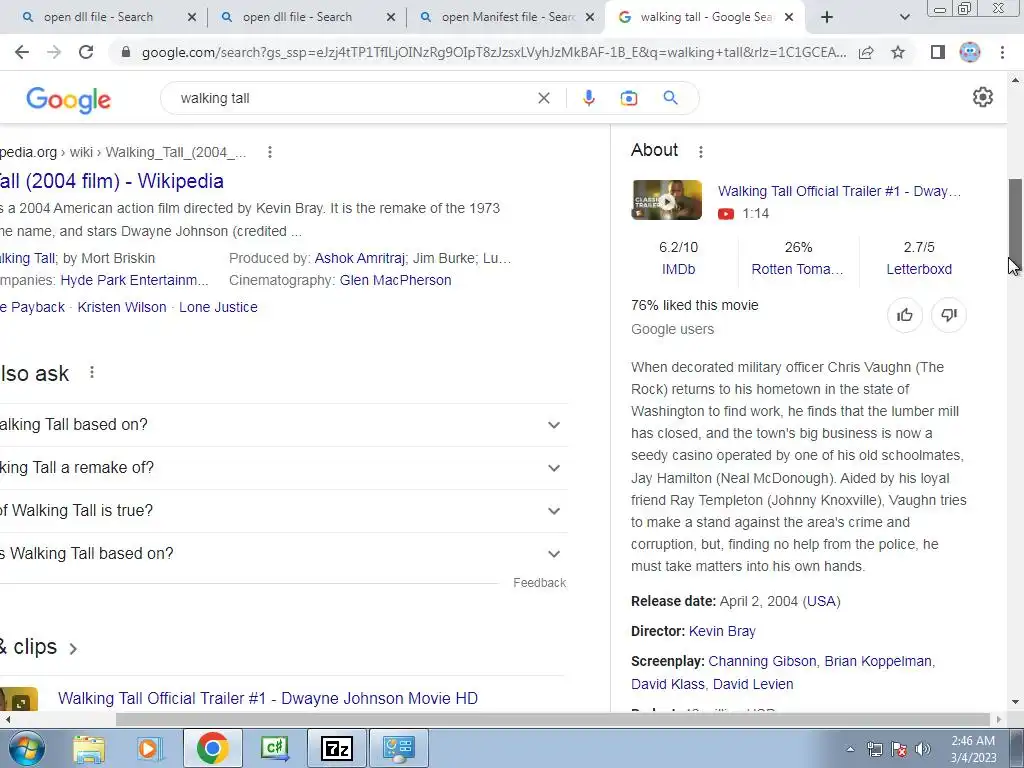Search by image with camera icon
The image size is (1024, 768).
coord(628,98)
